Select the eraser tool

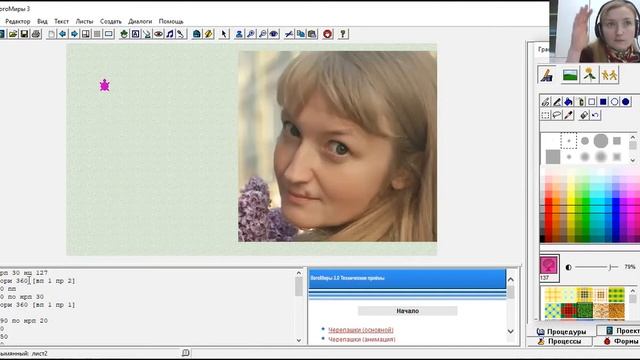(x=584, y=115)
